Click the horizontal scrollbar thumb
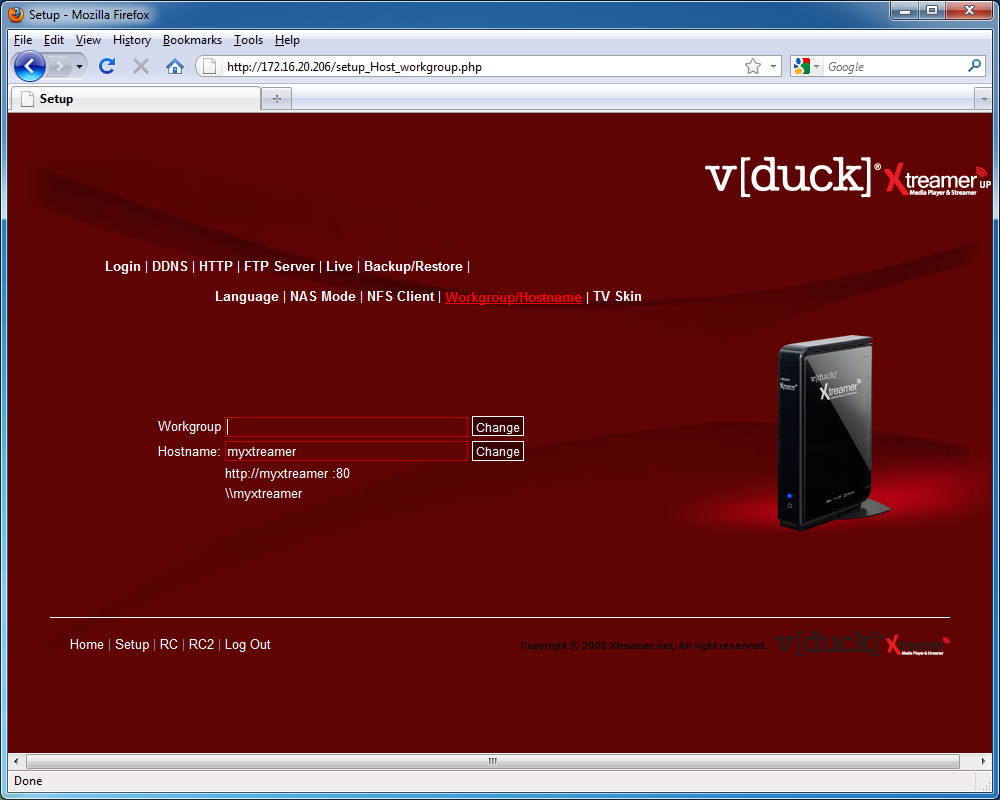Image resolution: width=1000 pixels, height=800 pixels. 492,761
